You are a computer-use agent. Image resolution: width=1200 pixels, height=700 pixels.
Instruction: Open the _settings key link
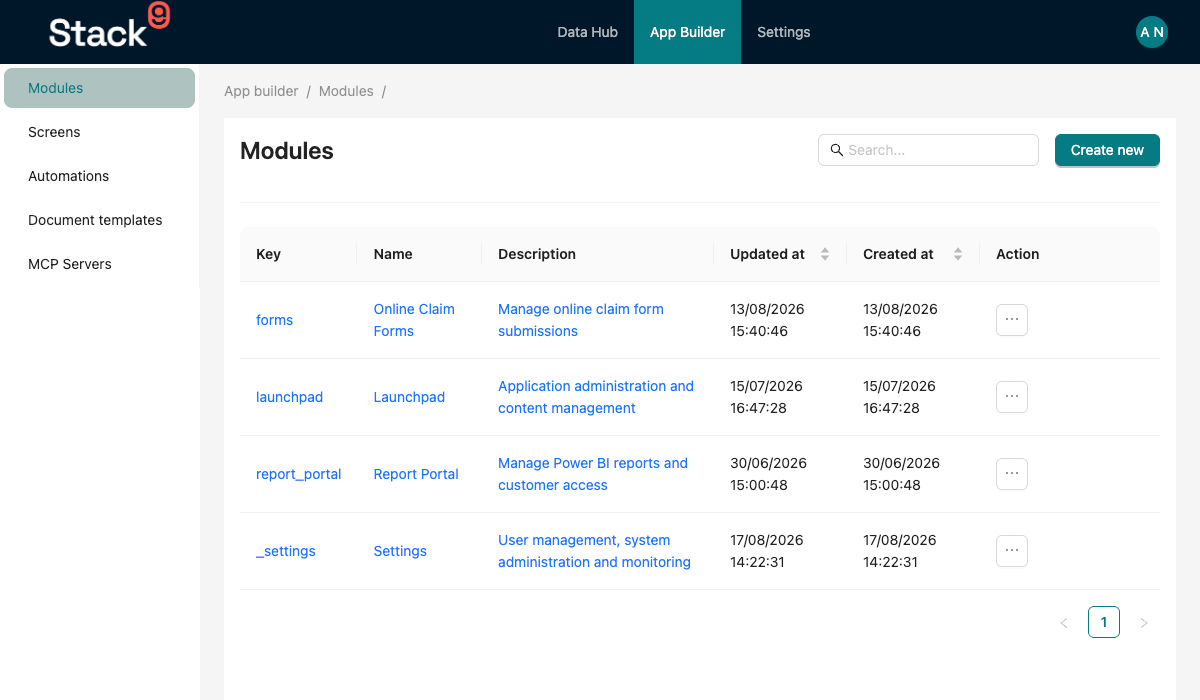click(285, 551)
